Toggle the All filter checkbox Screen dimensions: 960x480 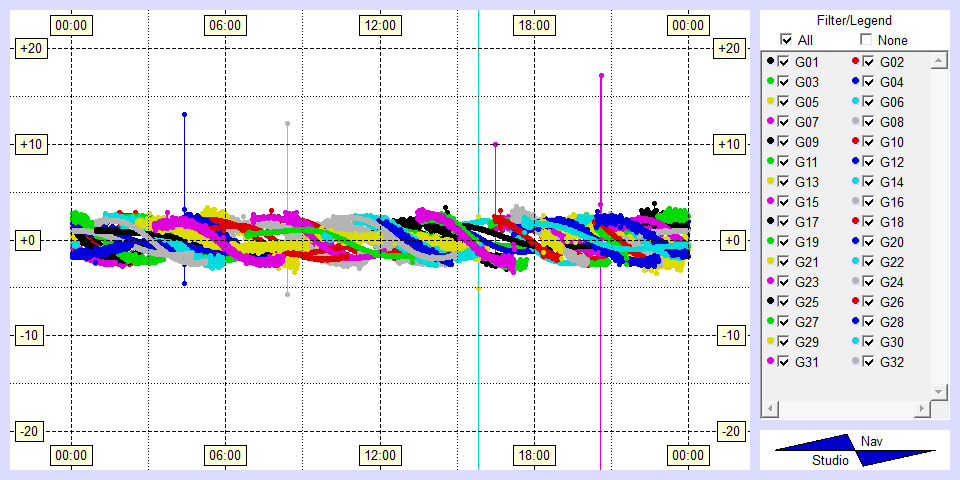(x=786, y=40)
